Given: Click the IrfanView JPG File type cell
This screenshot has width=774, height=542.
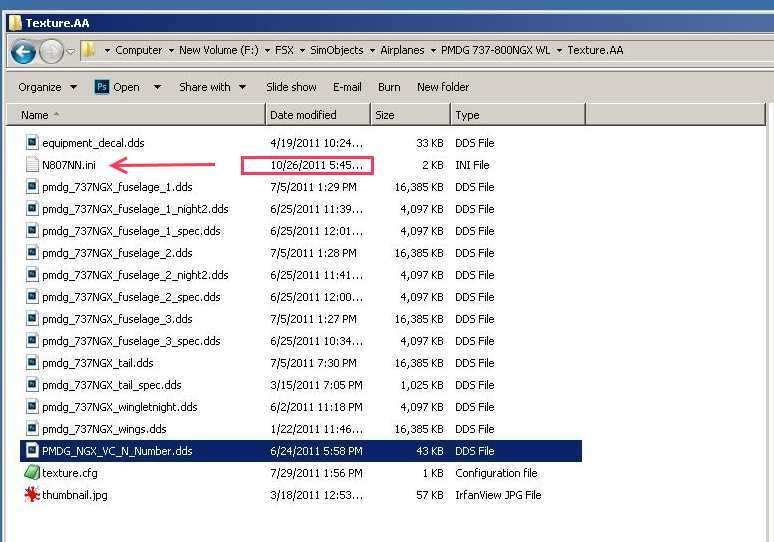Looking at the screenshot, I should 498,495.
